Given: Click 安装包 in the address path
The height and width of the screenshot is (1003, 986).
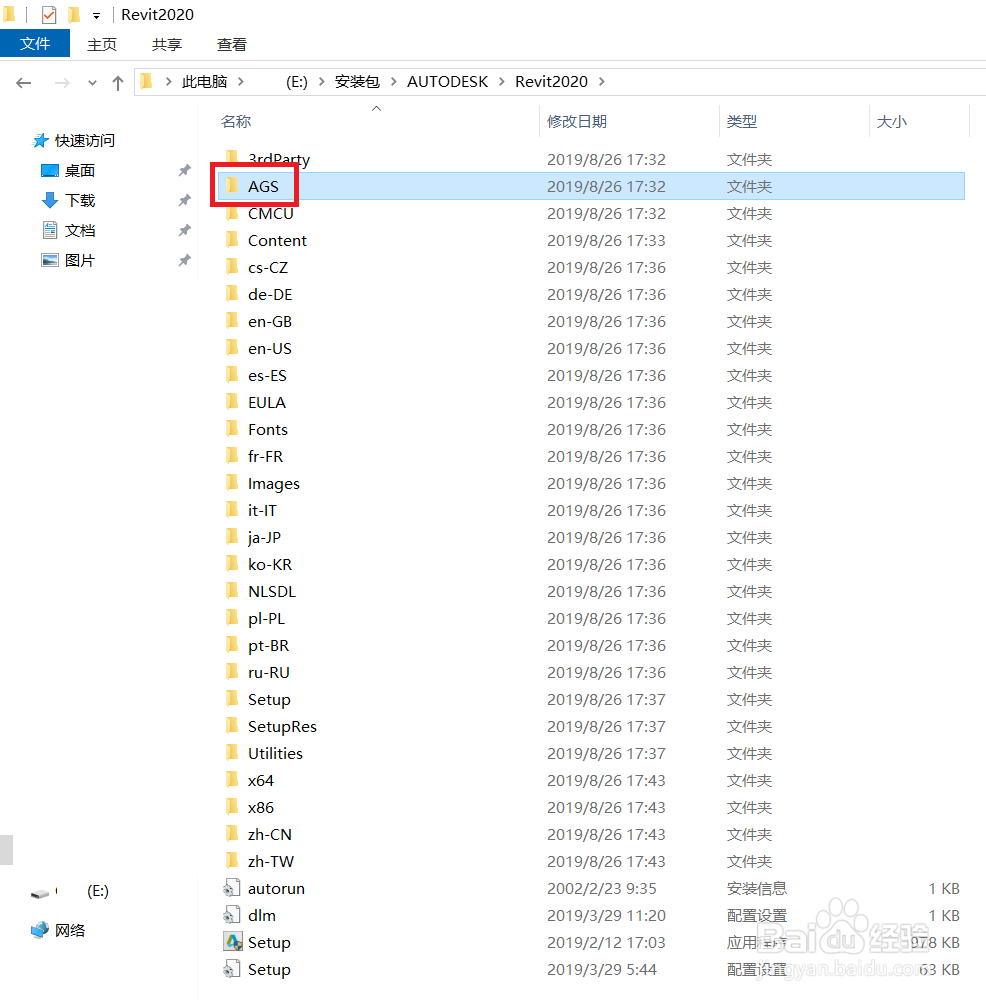Looking at the screenshot, I should pos(357,81).
